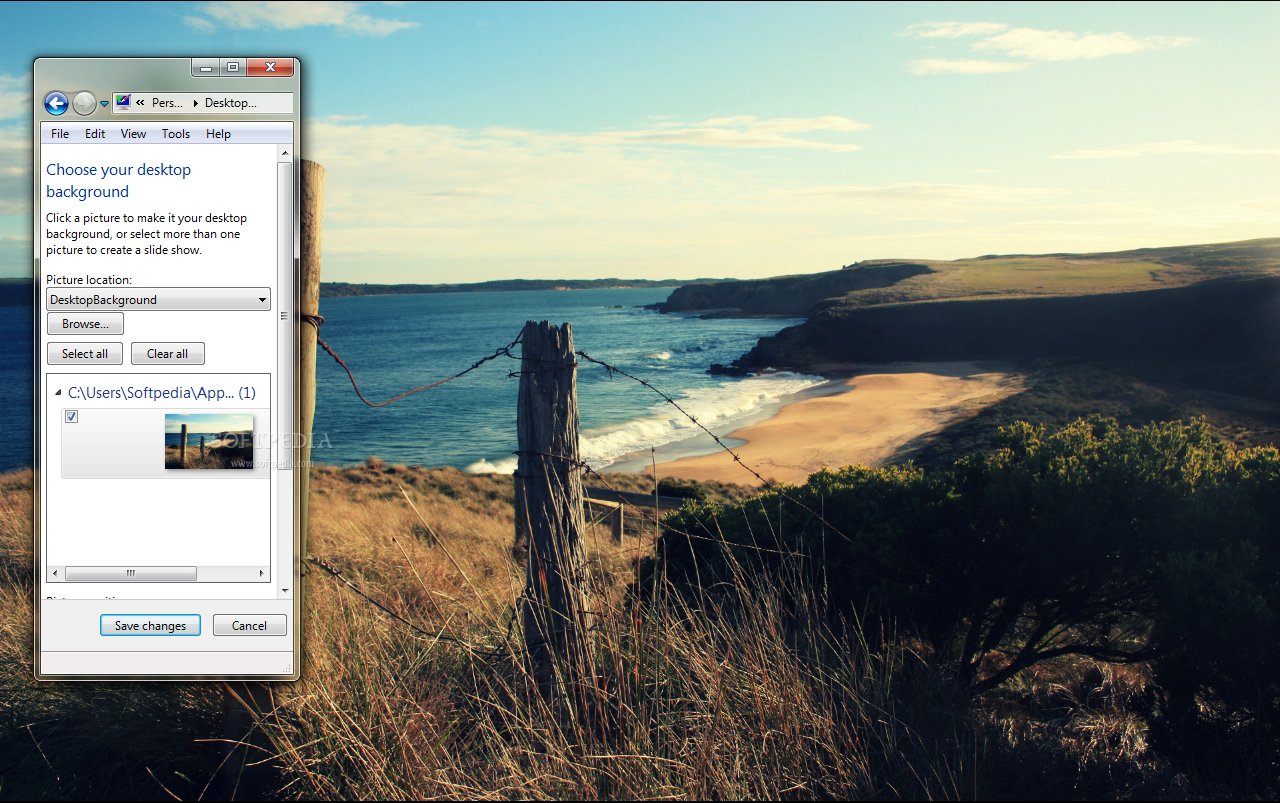Open the arrow between Pers... and Desktop...
Viewport: 1280px width, 803px height.
coord(195,103)
